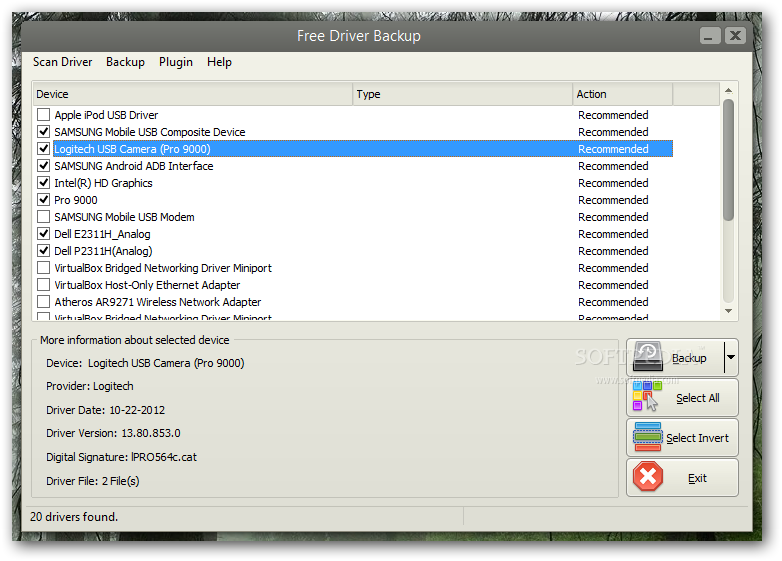The width and height of the screenshot is (782, 561).
Task: Check Atheros AR9271 Wireless Network Adapter checkbox
Action: pyautogui.click(x=43, y=301)
